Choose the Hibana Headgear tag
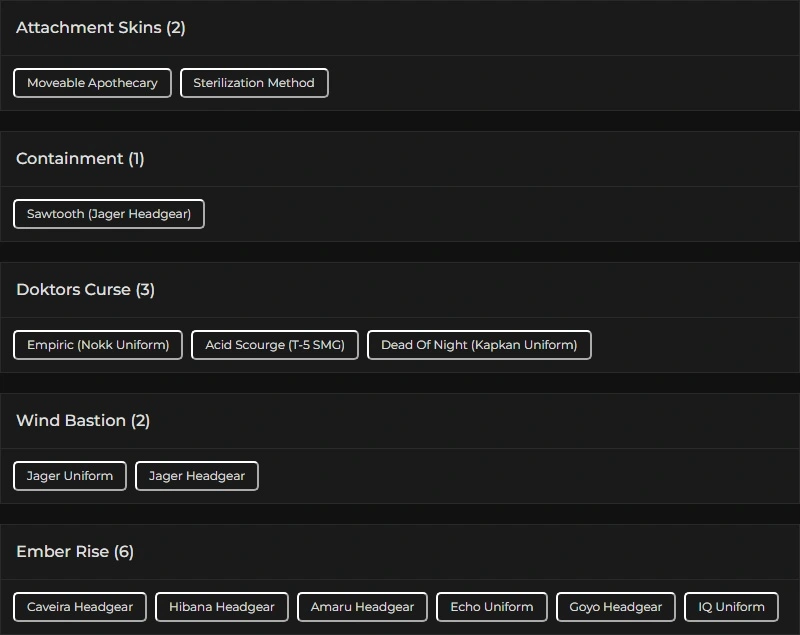 pos(222,607)
